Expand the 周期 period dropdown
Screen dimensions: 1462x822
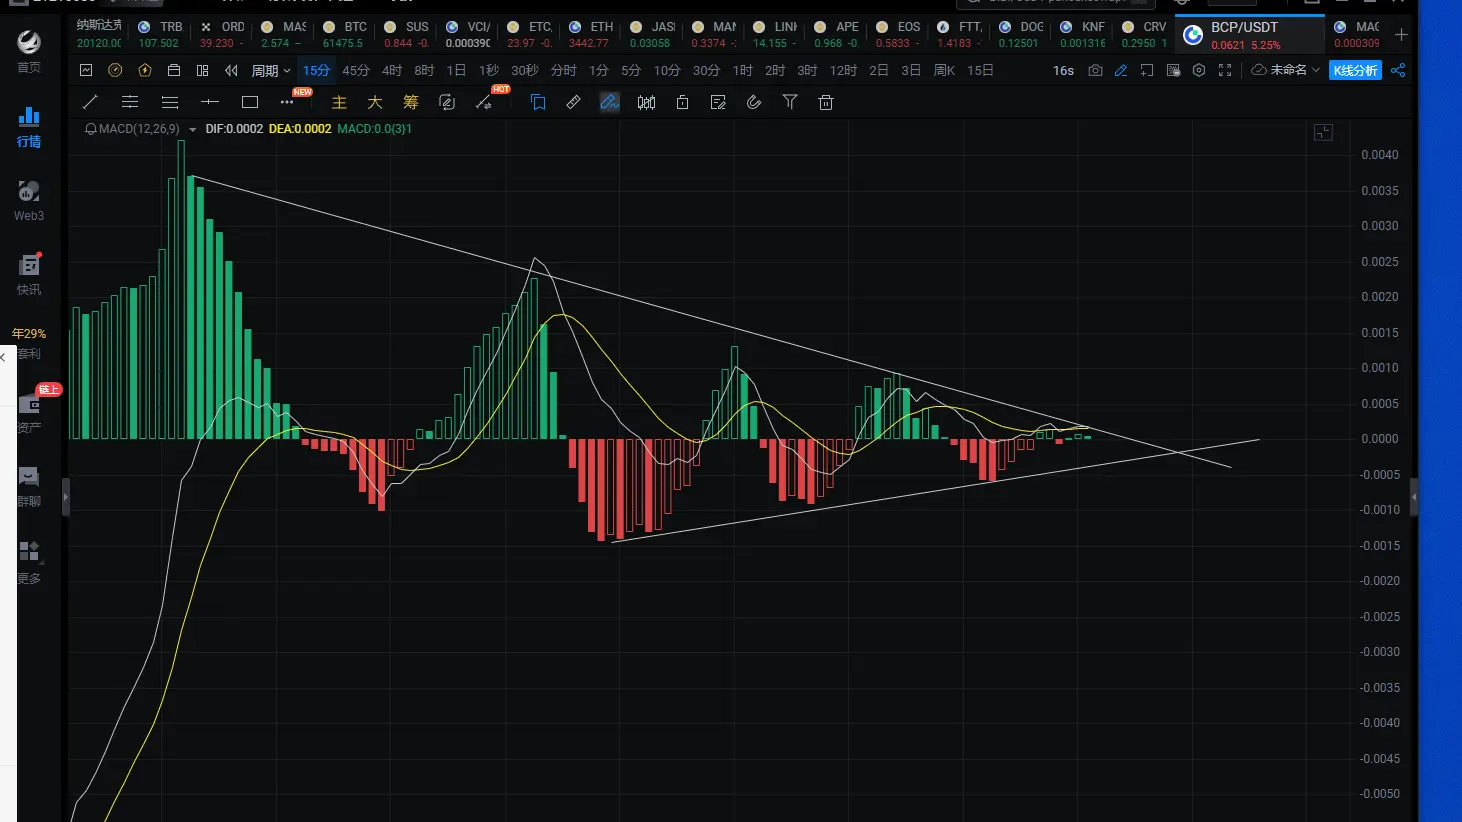click(x=270, y=70)
